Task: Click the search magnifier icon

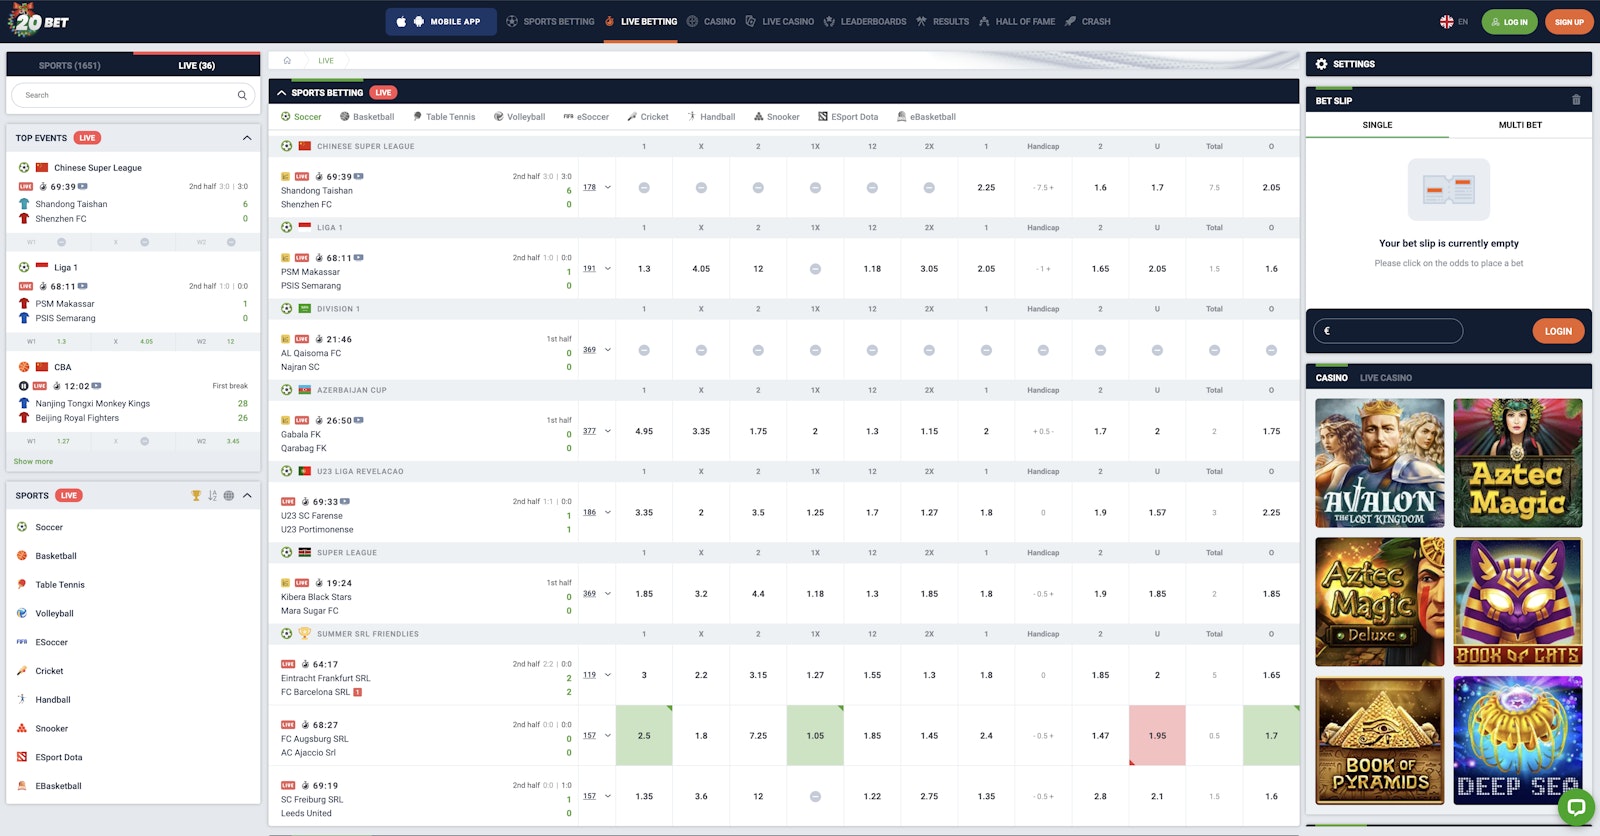Action: coord(242,96)
